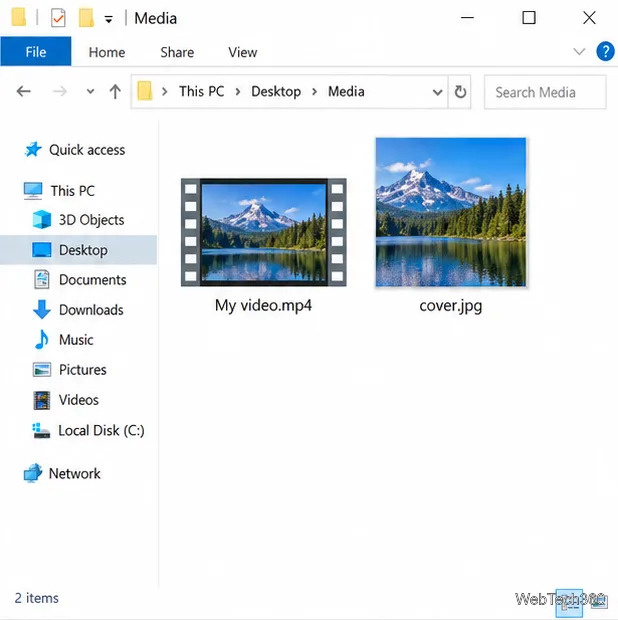Open the Customize Quick Access Toolbar dropdown arrow
618x620 pixels.
[x=108, y=19]
